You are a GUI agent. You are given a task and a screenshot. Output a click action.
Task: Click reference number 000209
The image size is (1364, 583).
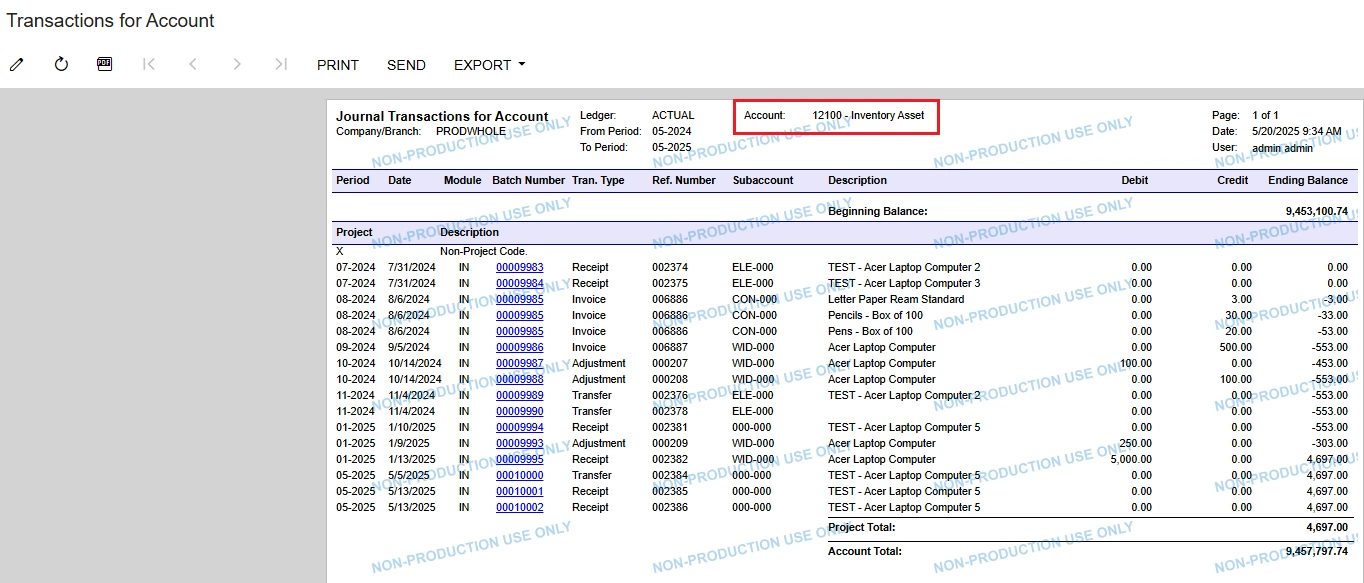670,443
